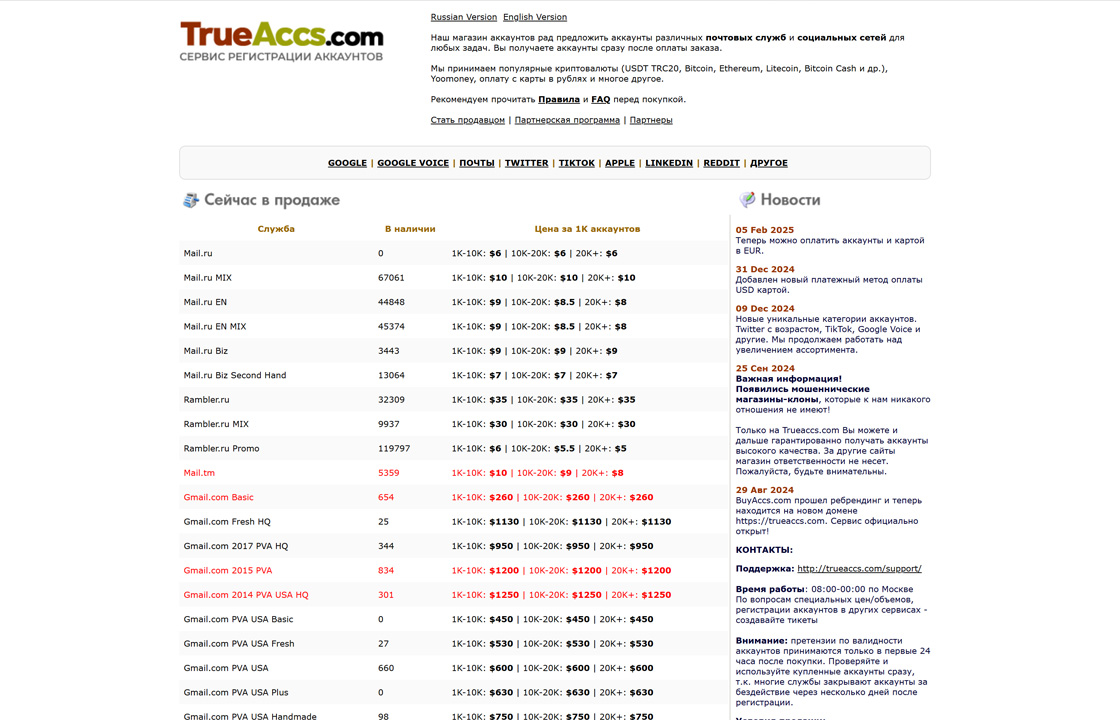Select the Mail.ru EN MIX service name

215,326
